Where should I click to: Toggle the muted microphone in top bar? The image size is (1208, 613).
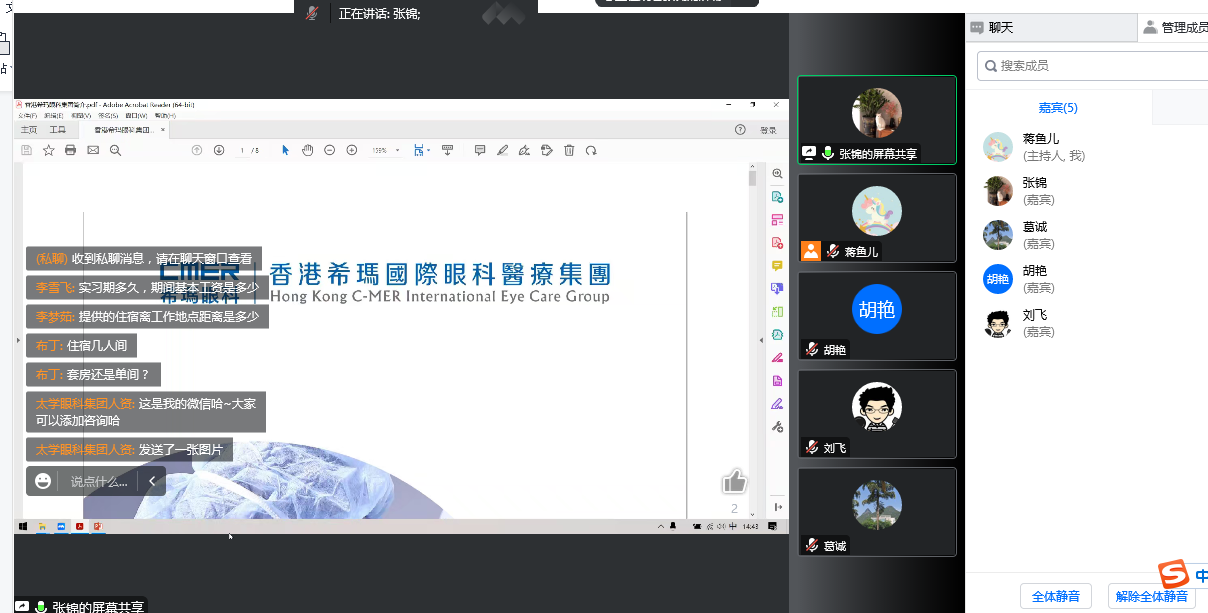pyautogui.click(x=312, y=13)
